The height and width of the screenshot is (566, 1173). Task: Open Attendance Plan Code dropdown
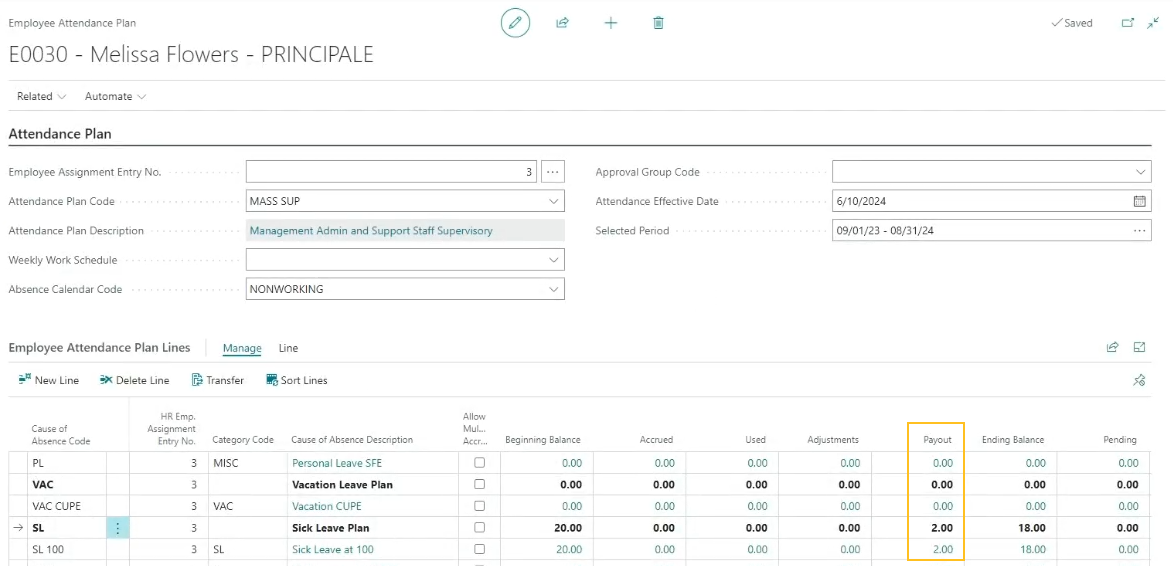click(554, 201)
